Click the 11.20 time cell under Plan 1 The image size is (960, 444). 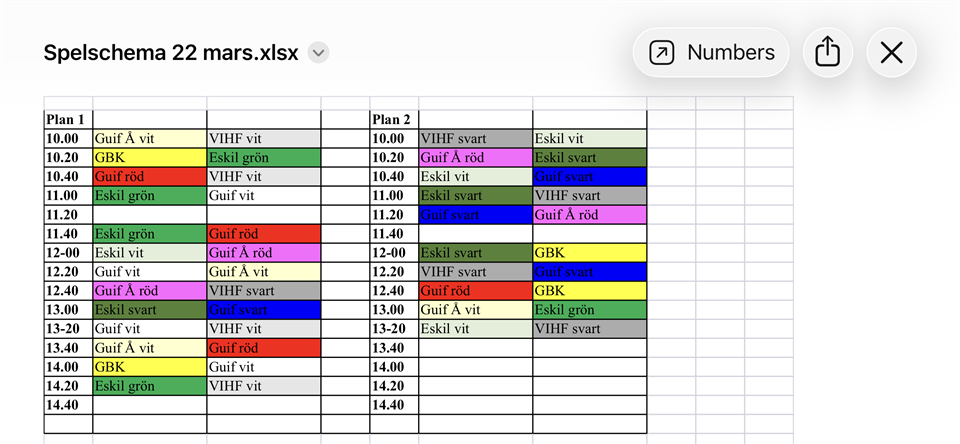68,215
